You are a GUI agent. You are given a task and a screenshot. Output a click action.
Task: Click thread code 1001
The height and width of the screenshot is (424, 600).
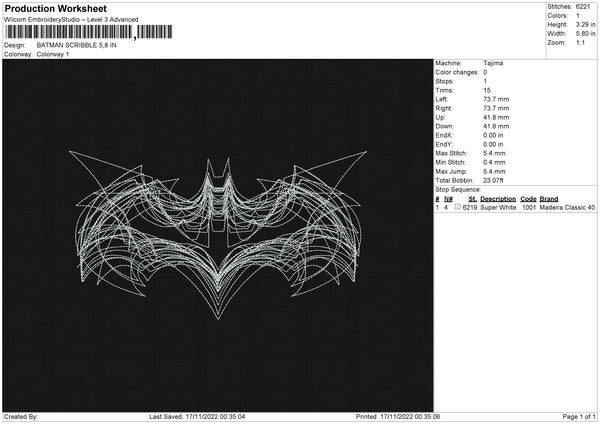529,207
